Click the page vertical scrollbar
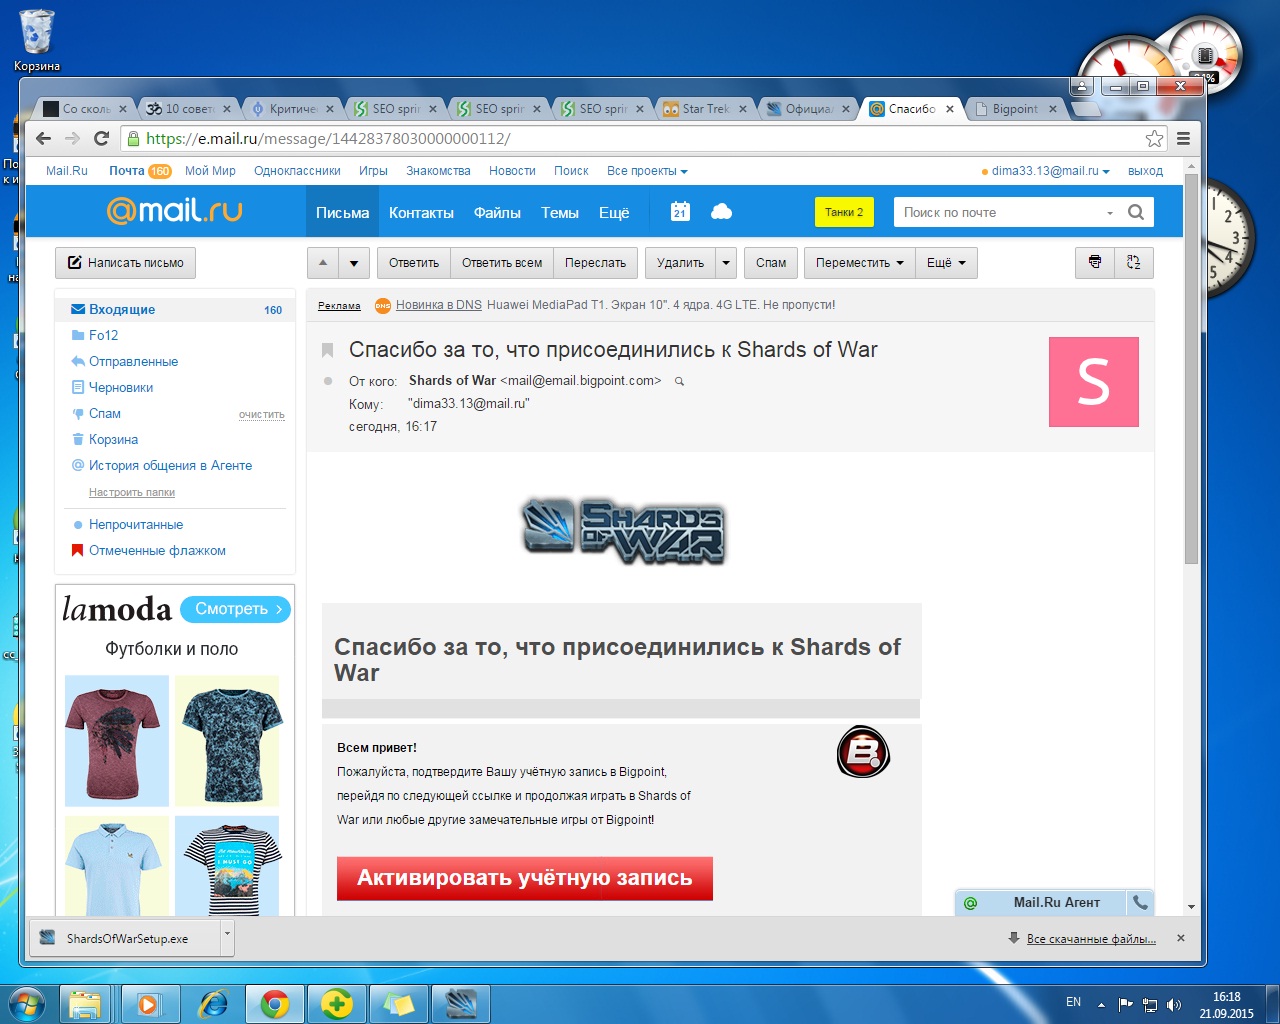Viewport: 1280px width, 1024px height. [1191, 370]
